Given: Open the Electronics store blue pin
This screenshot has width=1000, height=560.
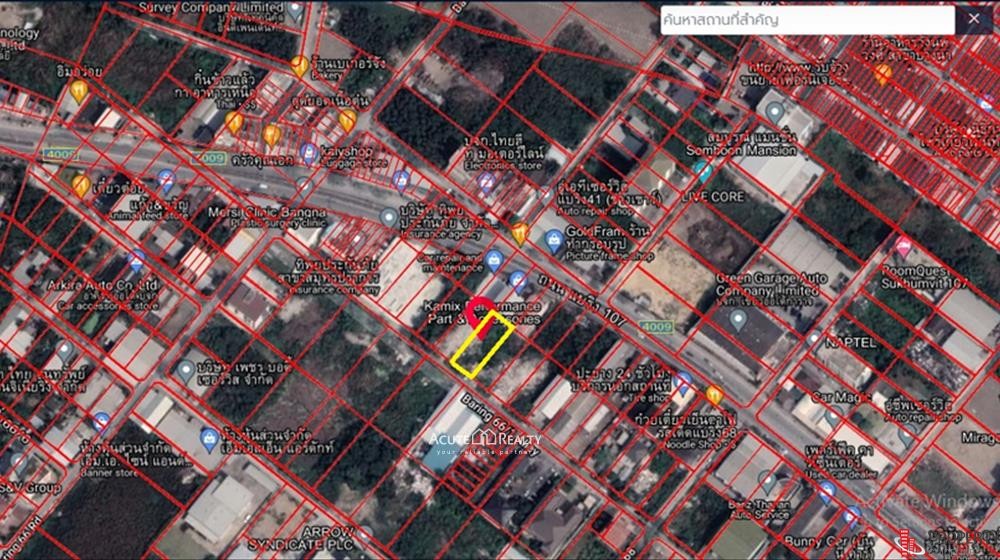Looking at the screenshot, I should pyautogui.click(x=487, y=182).
